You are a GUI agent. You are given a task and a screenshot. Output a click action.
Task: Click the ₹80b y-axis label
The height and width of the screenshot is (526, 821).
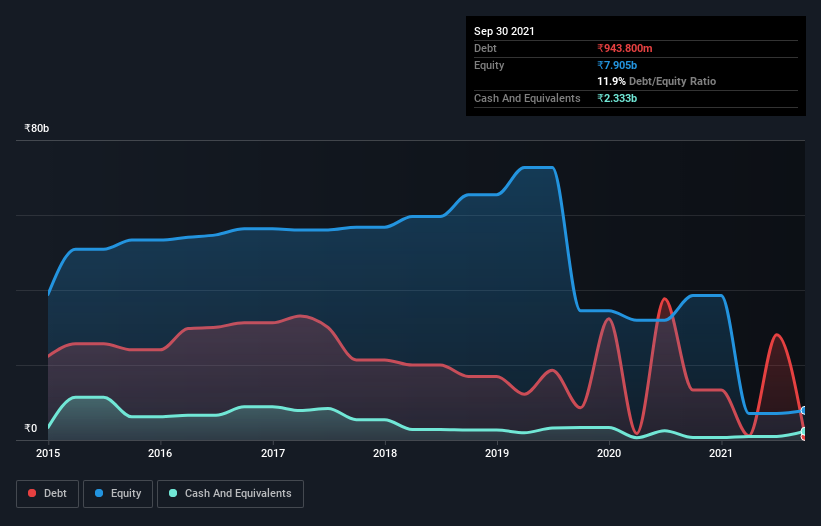(x=37, y=128)
